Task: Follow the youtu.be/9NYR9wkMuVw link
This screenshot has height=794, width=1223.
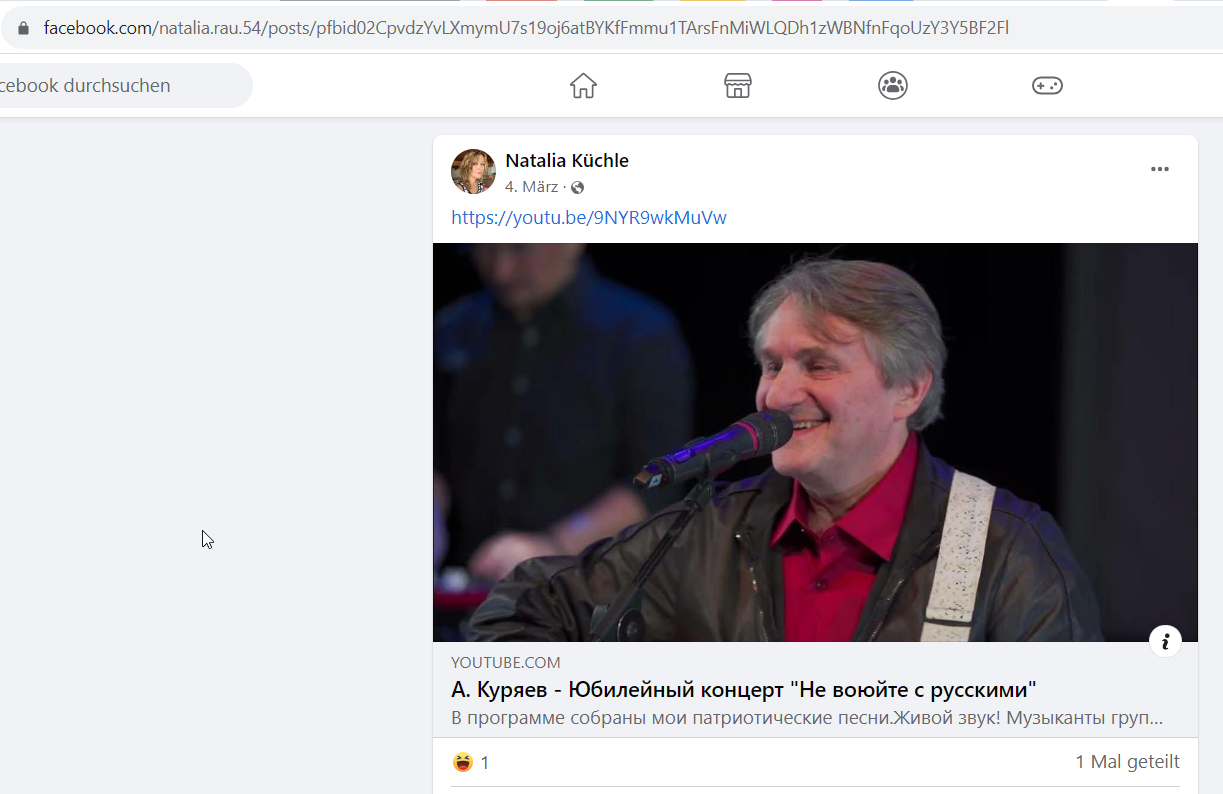Action: point(589,217)
